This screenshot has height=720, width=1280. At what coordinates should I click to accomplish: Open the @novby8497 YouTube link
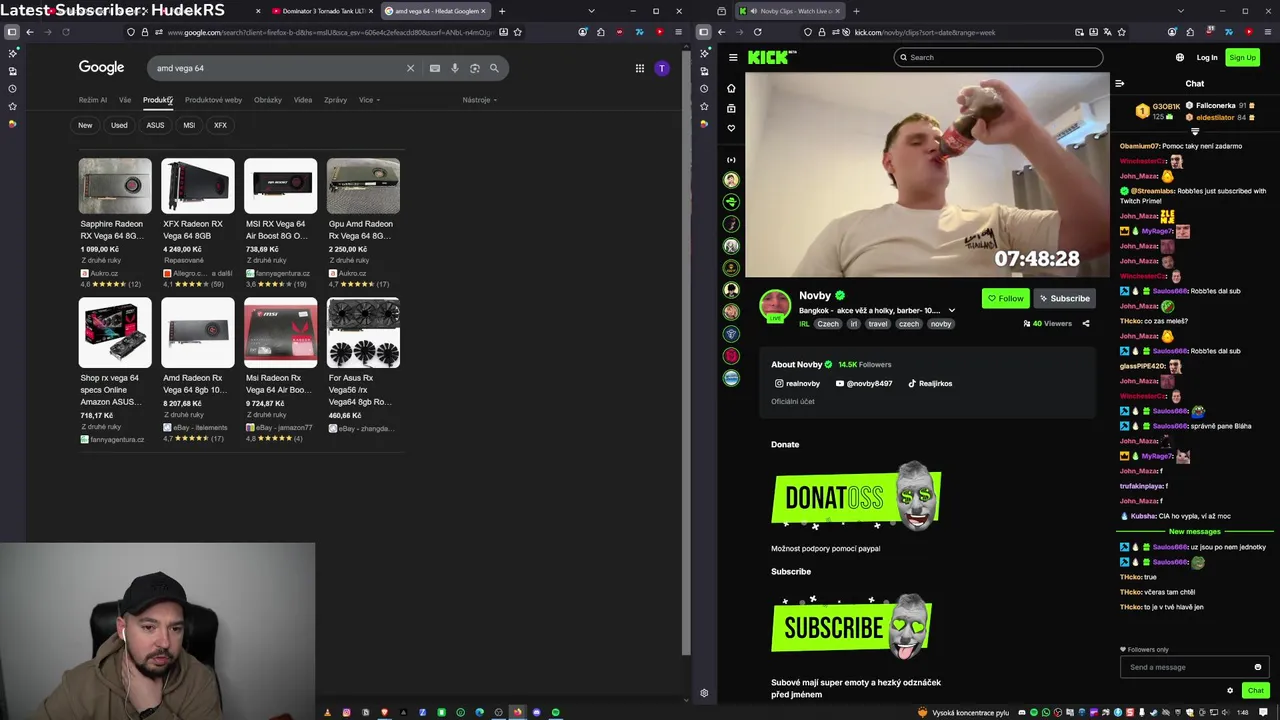(x=864, y=383)
